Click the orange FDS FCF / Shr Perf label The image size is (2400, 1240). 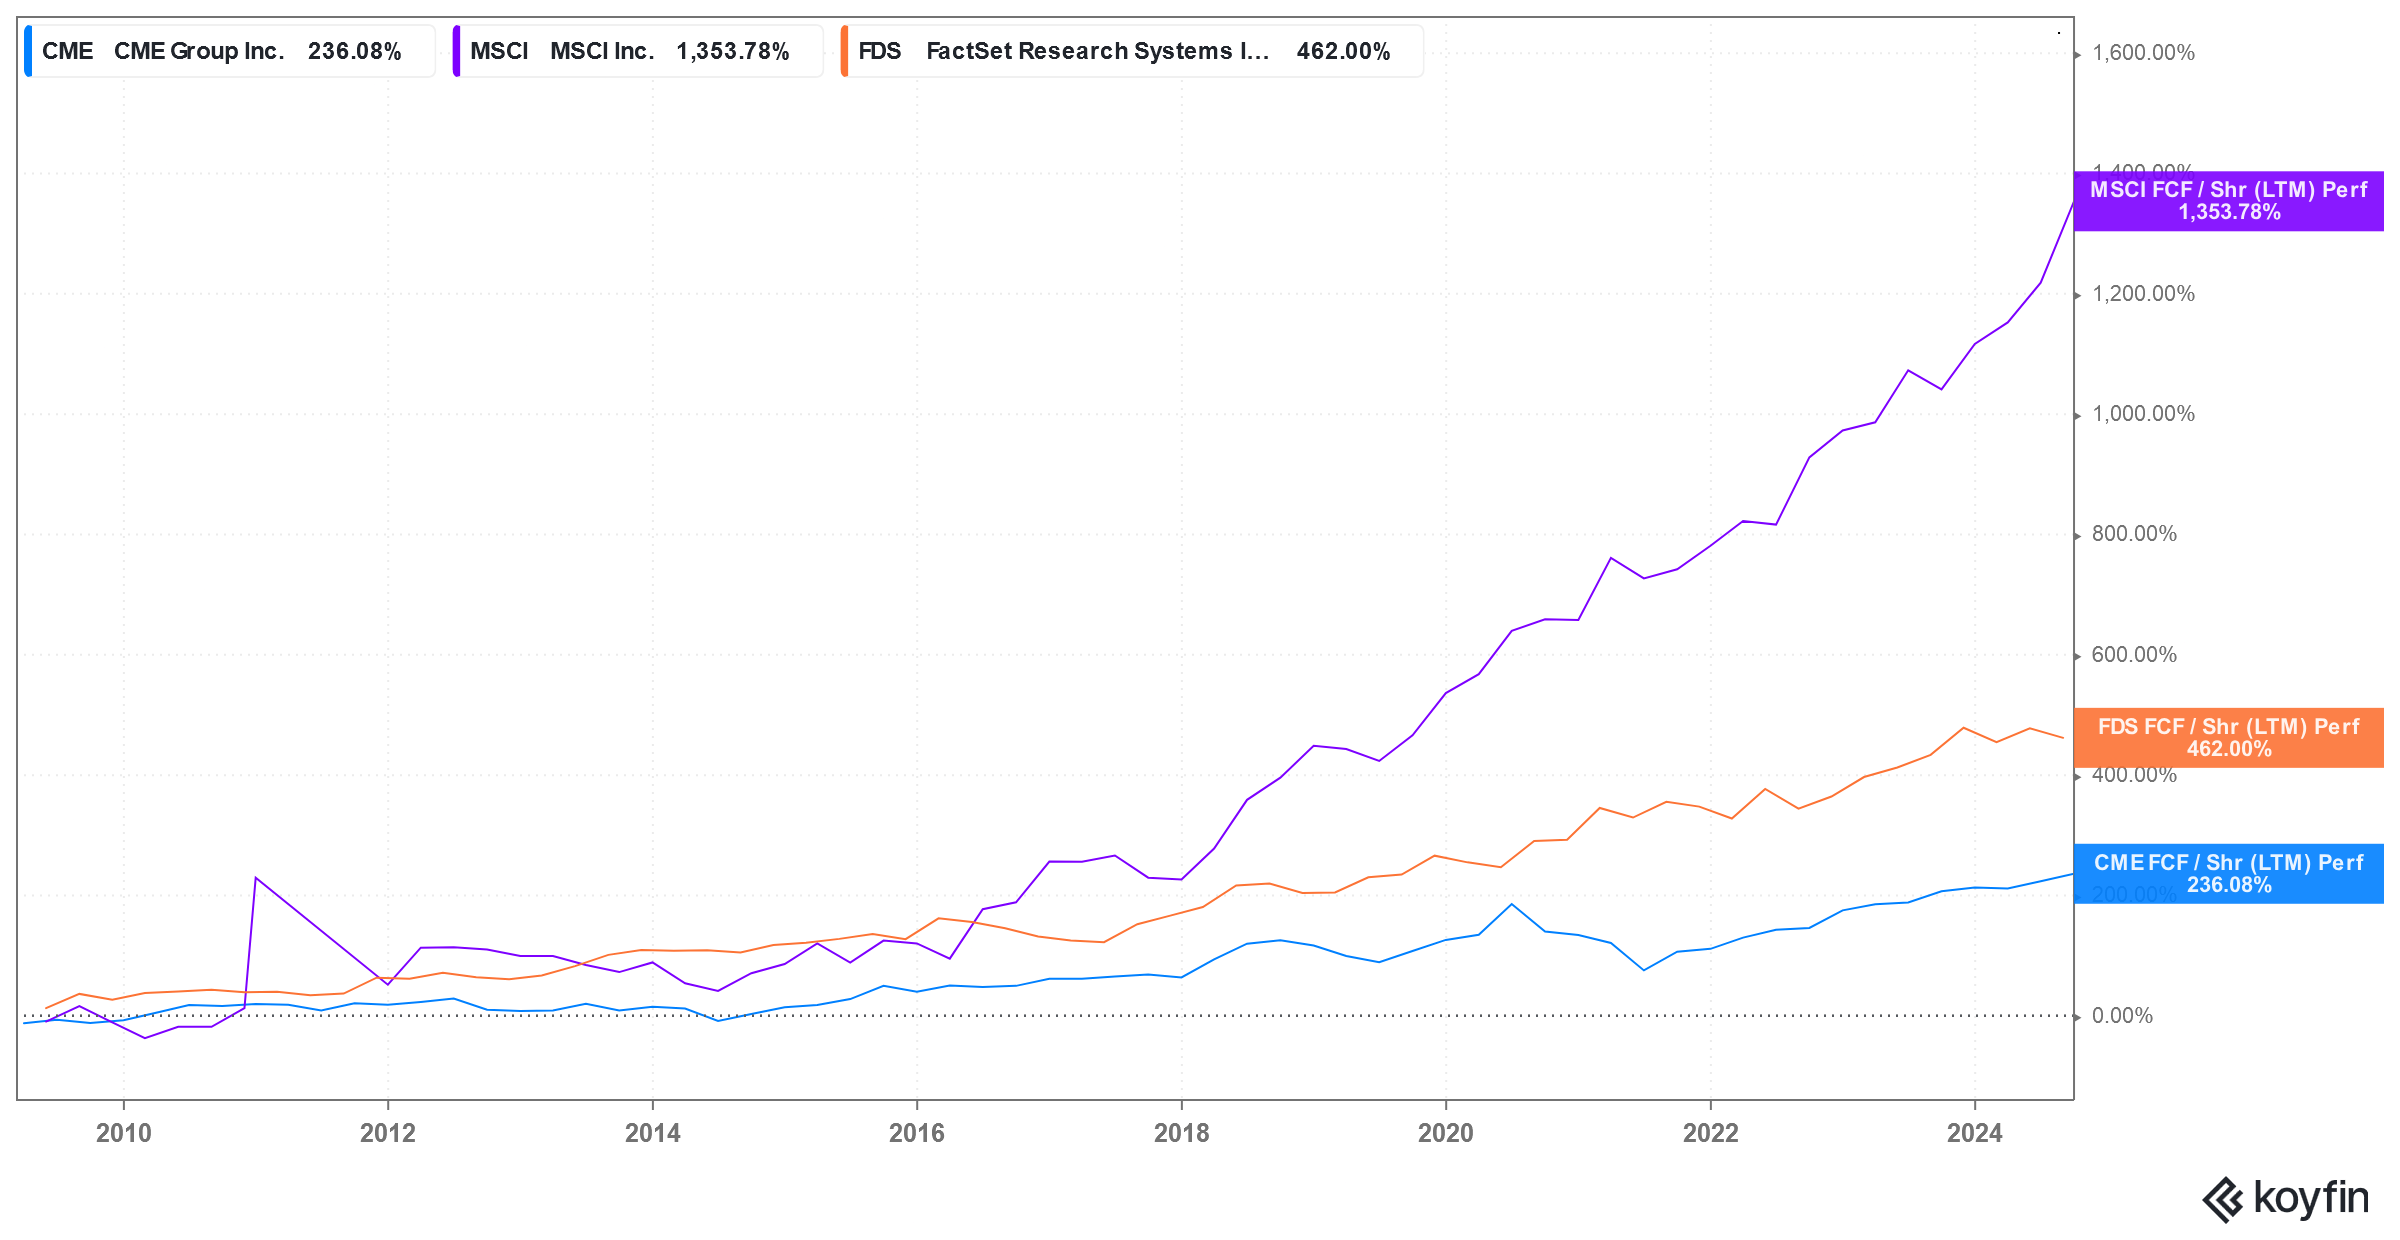2229,738
